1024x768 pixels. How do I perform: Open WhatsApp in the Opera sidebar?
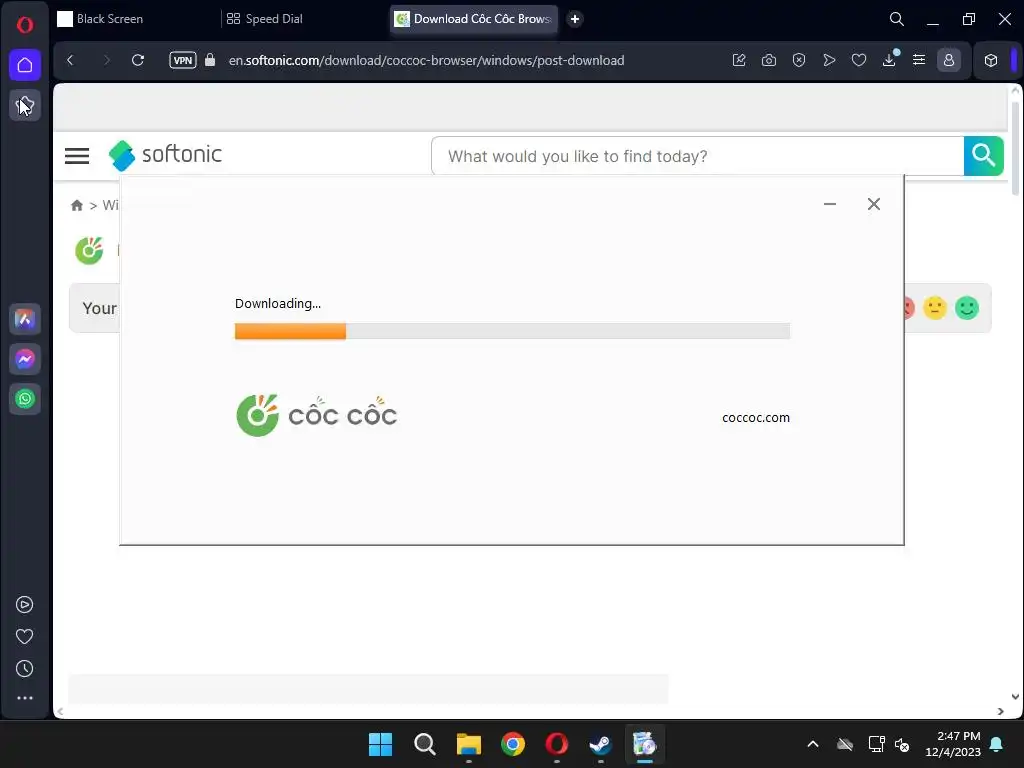[x=25, y=399]
